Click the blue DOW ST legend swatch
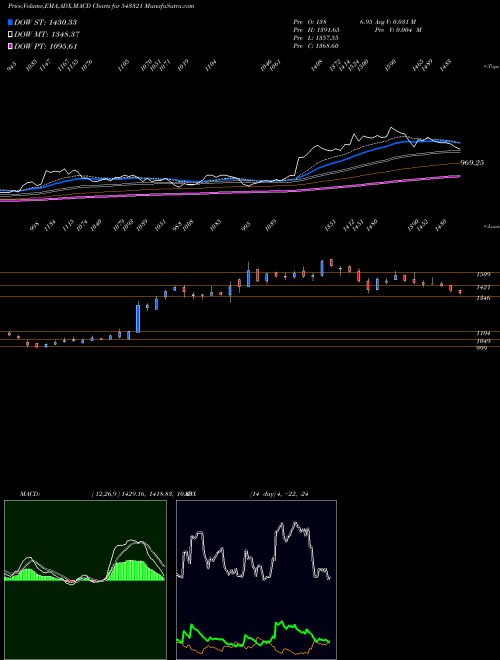 click(x=10, y=22)
